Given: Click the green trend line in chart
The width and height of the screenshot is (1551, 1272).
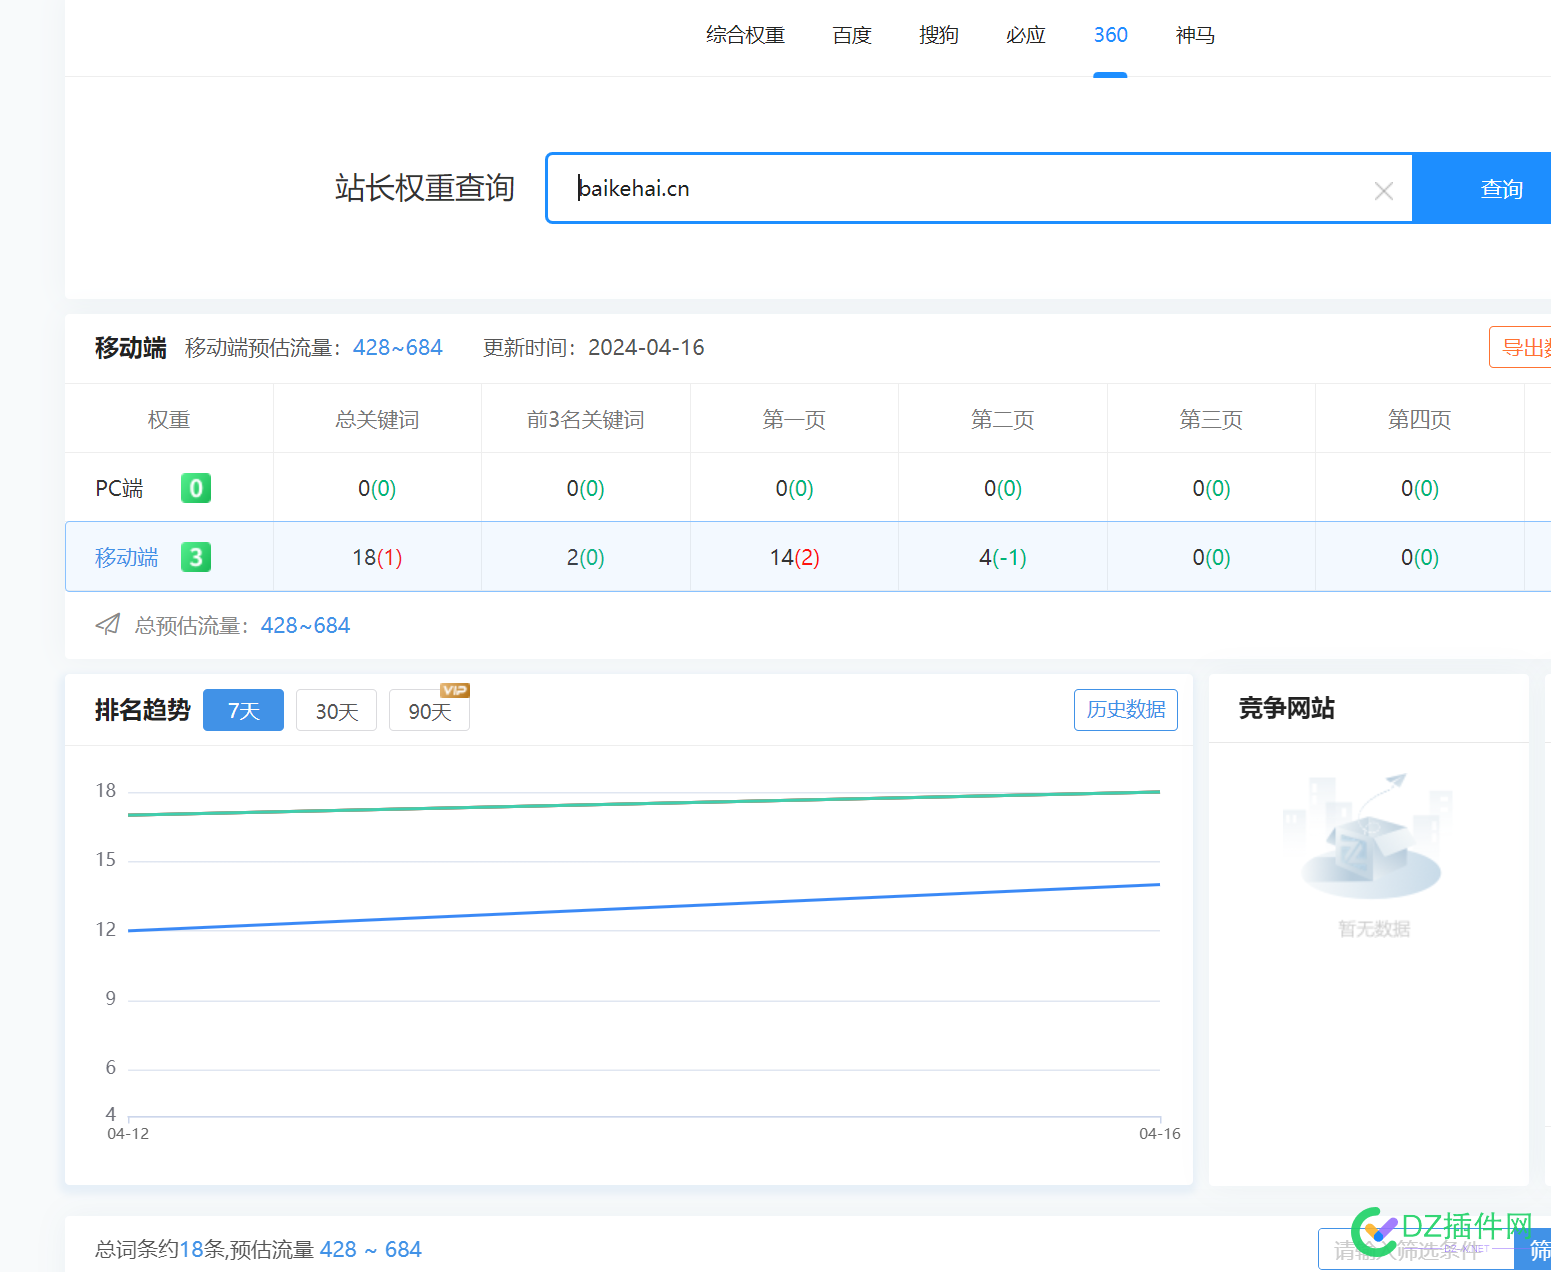Looking at the screenshot, I should coord(644,803).
